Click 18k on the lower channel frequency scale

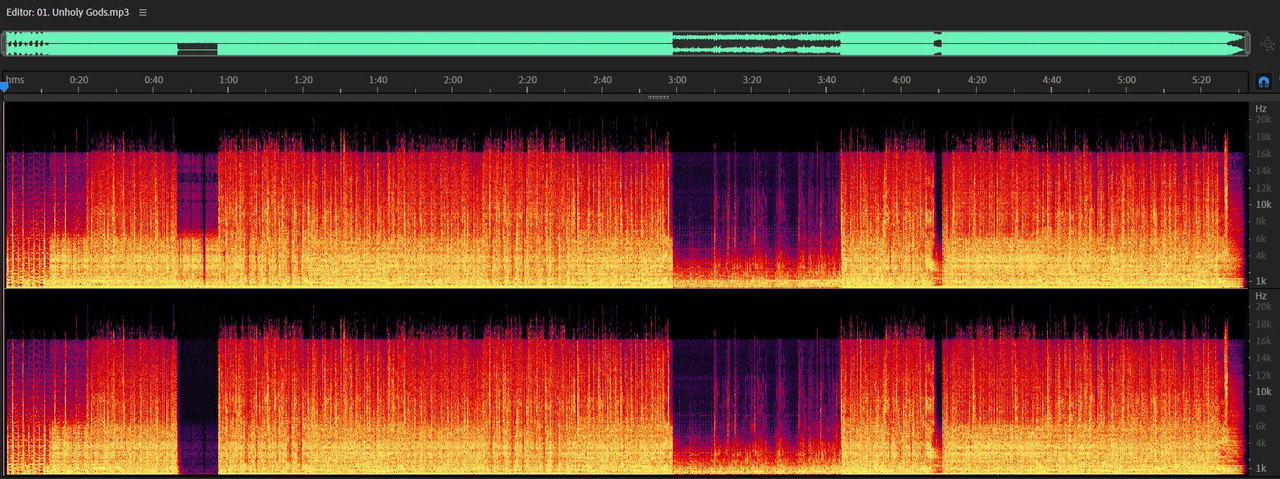click(1263, 323)
